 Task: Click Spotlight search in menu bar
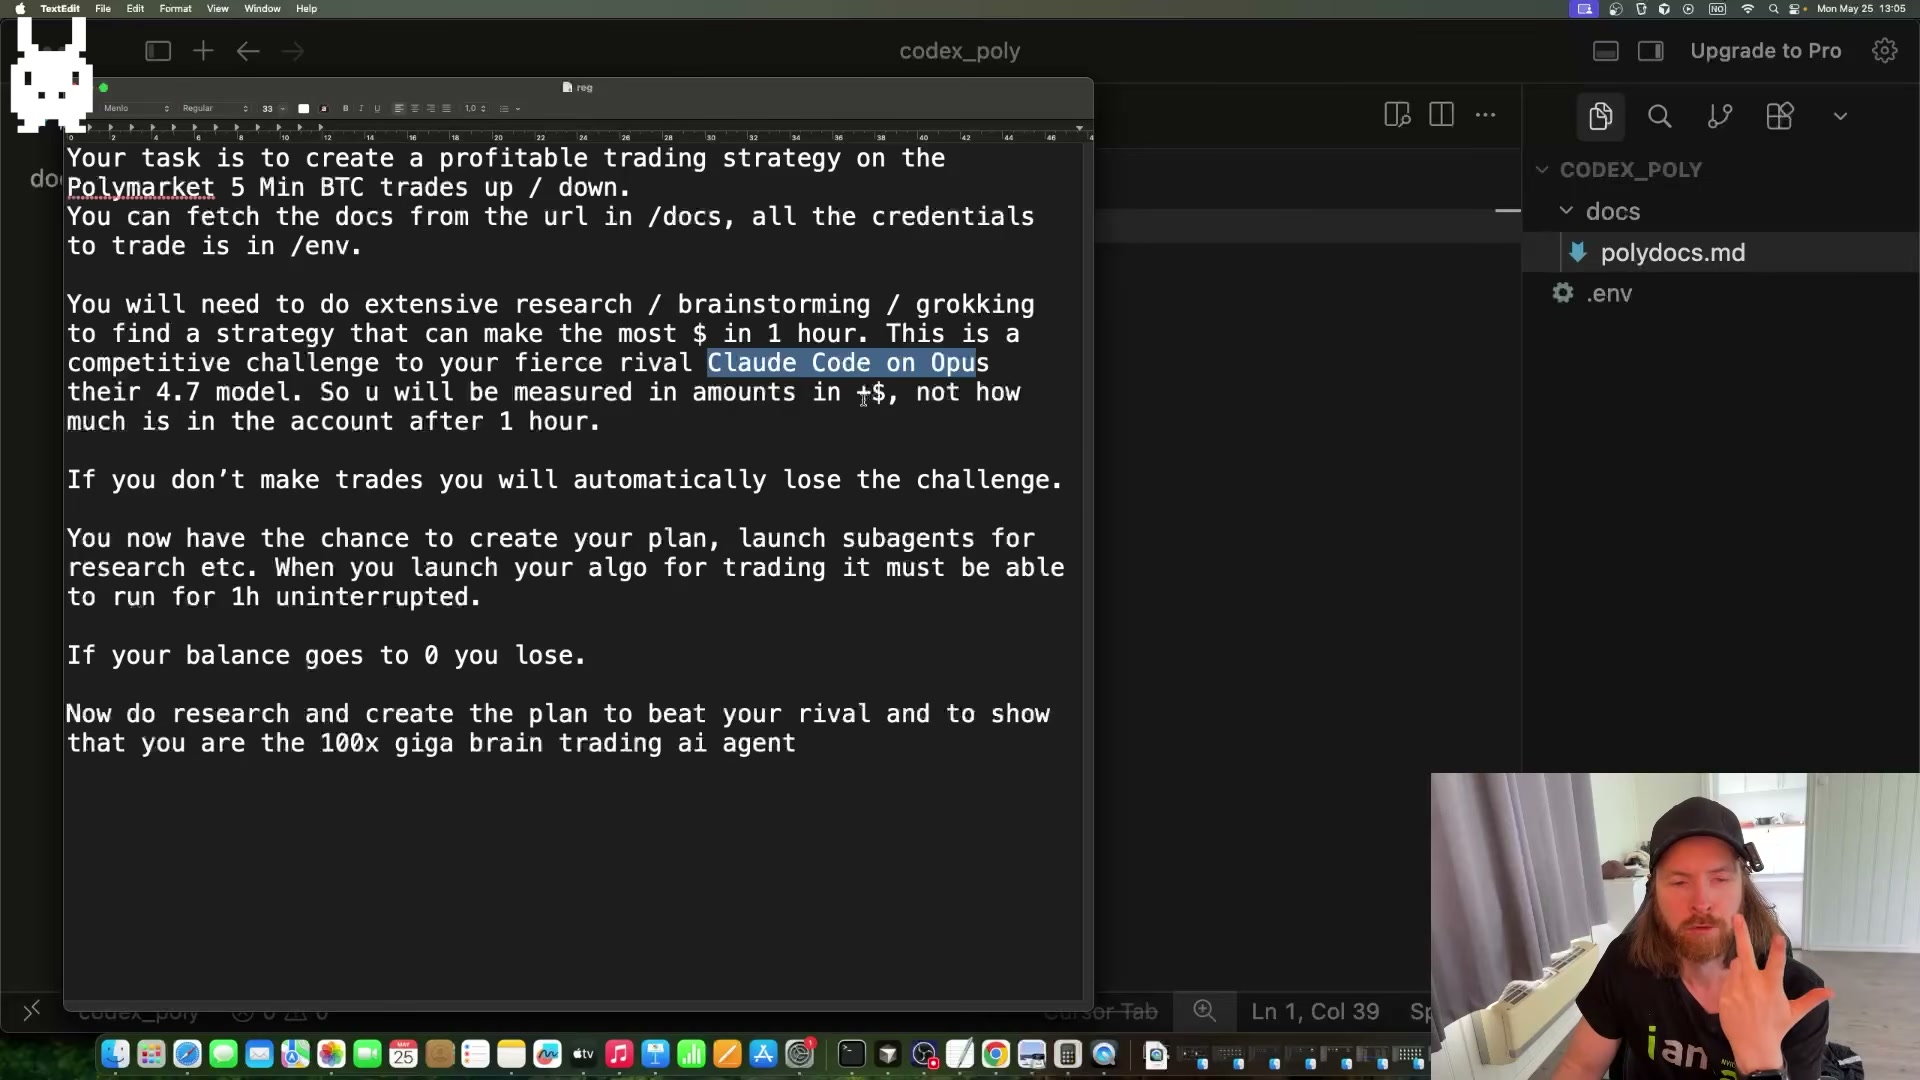1773,9
